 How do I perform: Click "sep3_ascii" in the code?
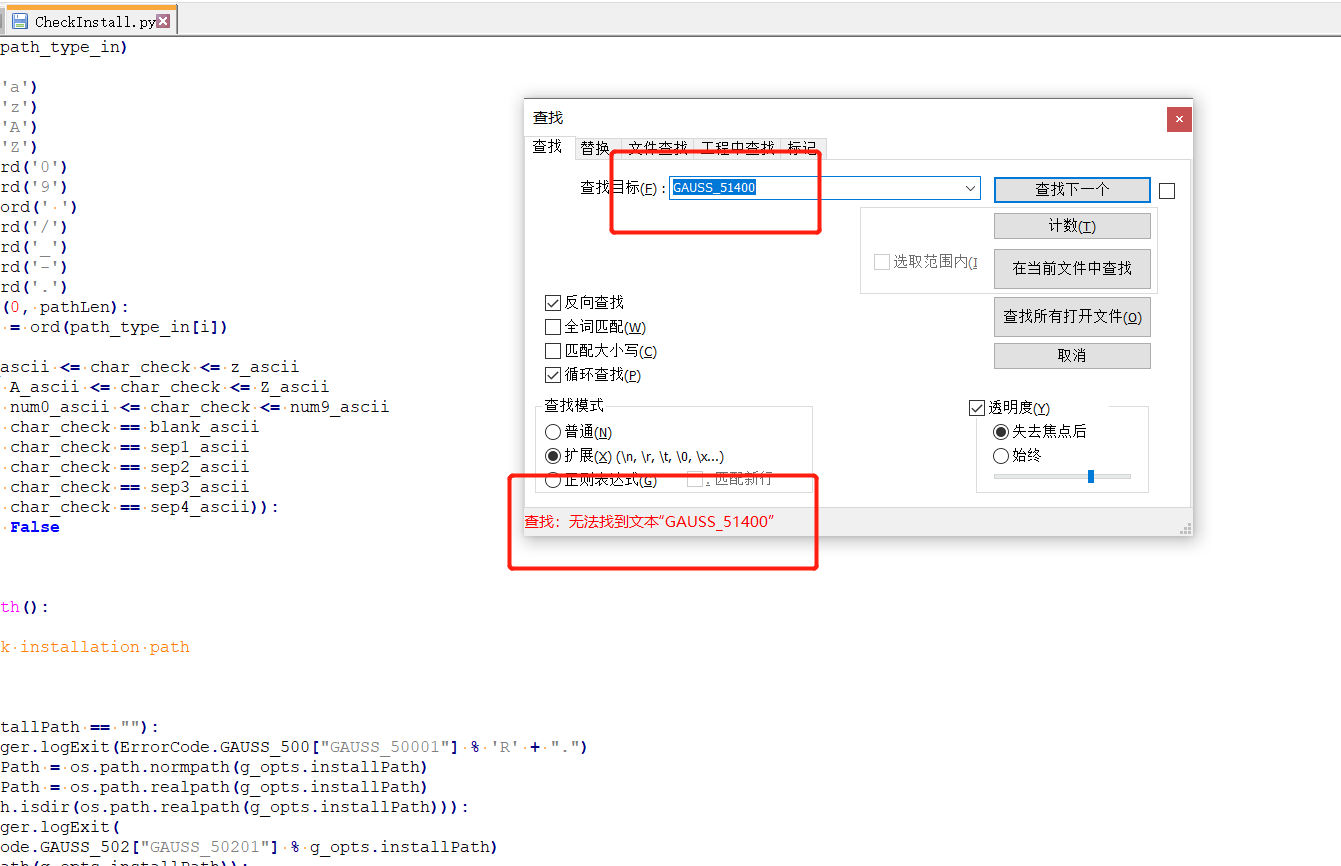[200, 487]
